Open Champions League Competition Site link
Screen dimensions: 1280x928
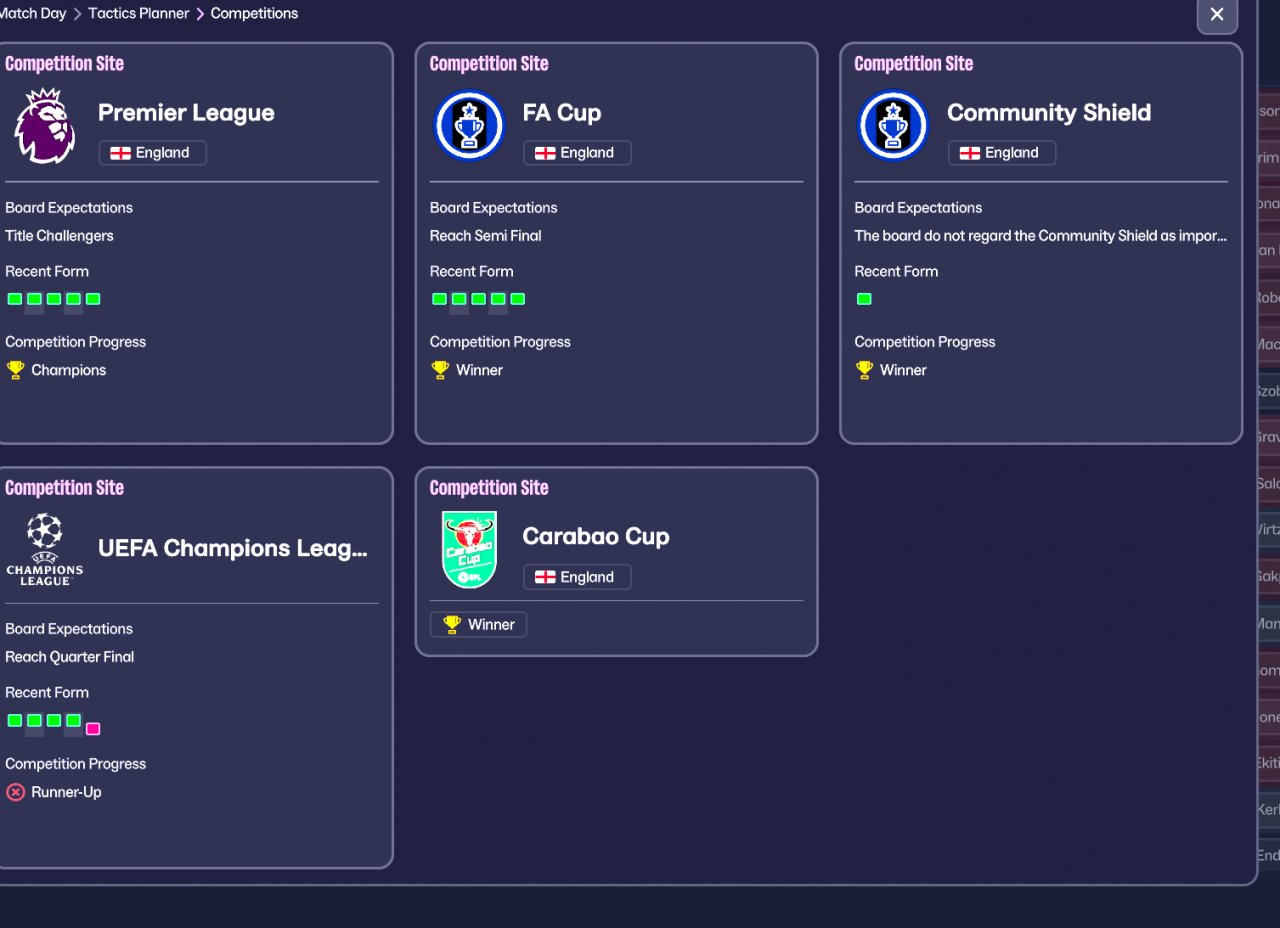[x=64, y=488]
